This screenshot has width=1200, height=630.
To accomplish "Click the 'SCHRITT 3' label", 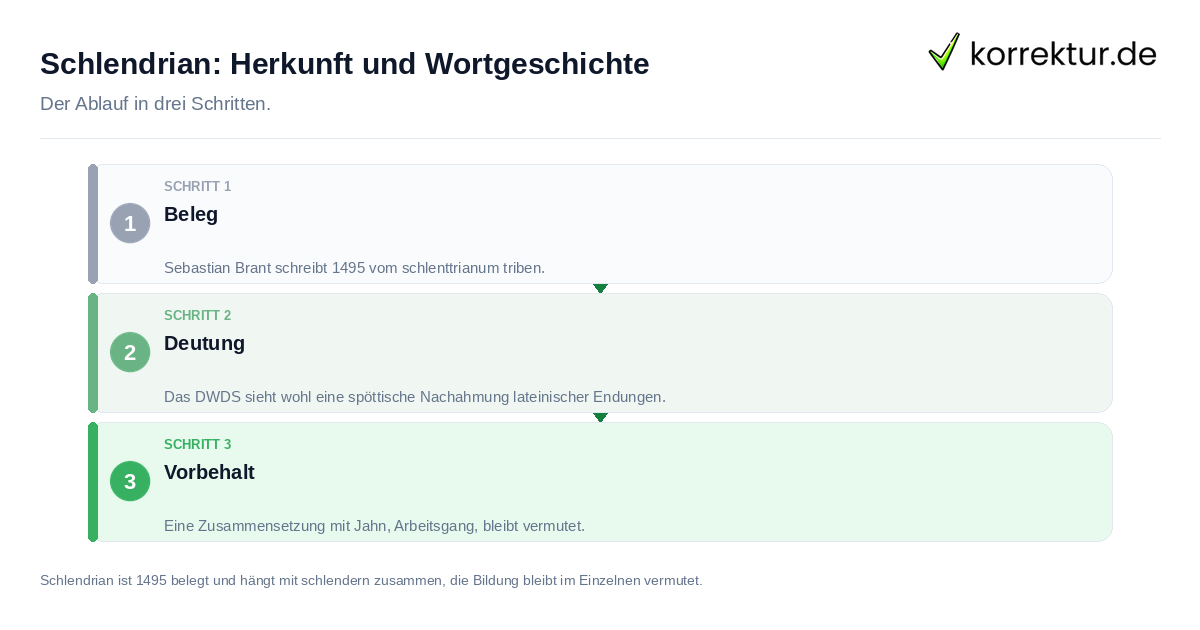I will 198,445.
